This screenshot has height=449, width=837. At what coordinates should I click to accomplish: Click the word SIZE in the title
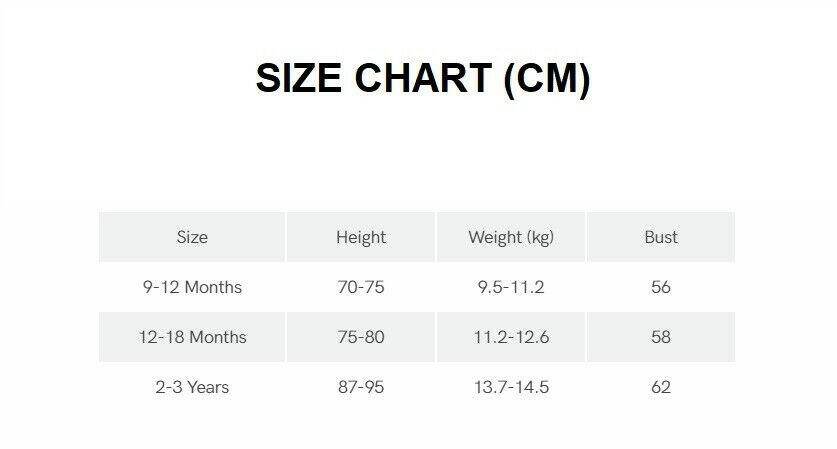tap(299, 78)
